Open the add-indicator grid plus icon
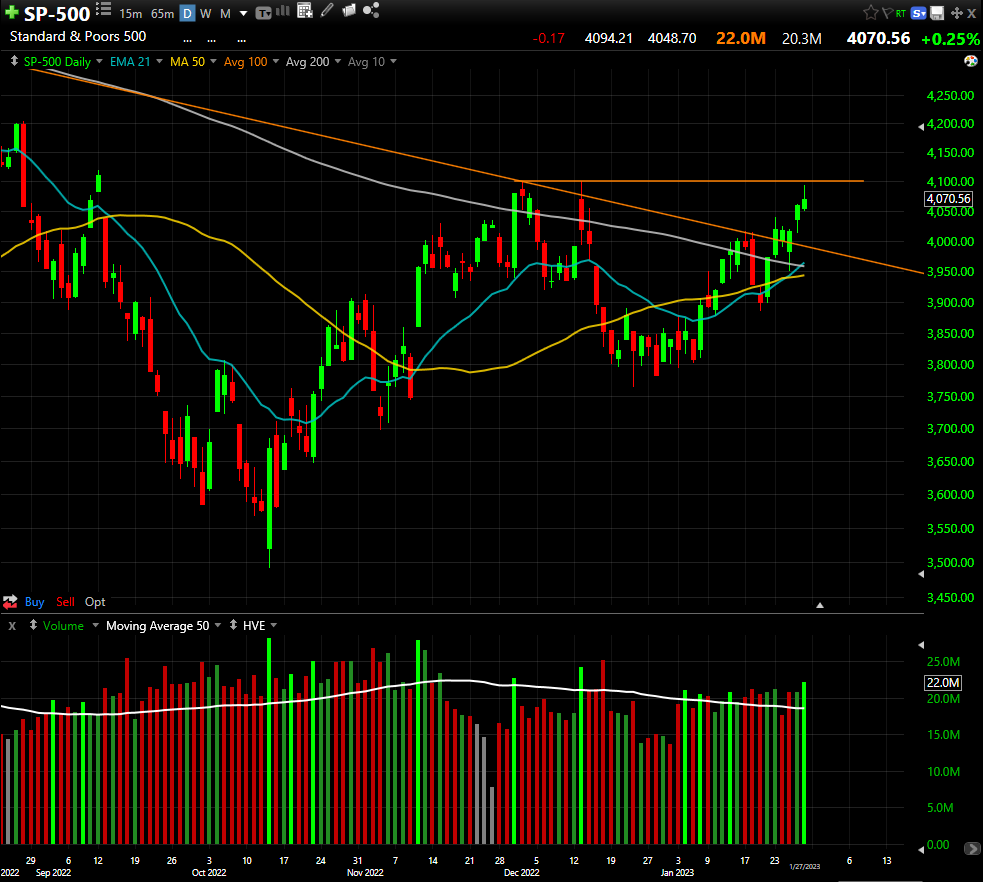 (305, 10)
